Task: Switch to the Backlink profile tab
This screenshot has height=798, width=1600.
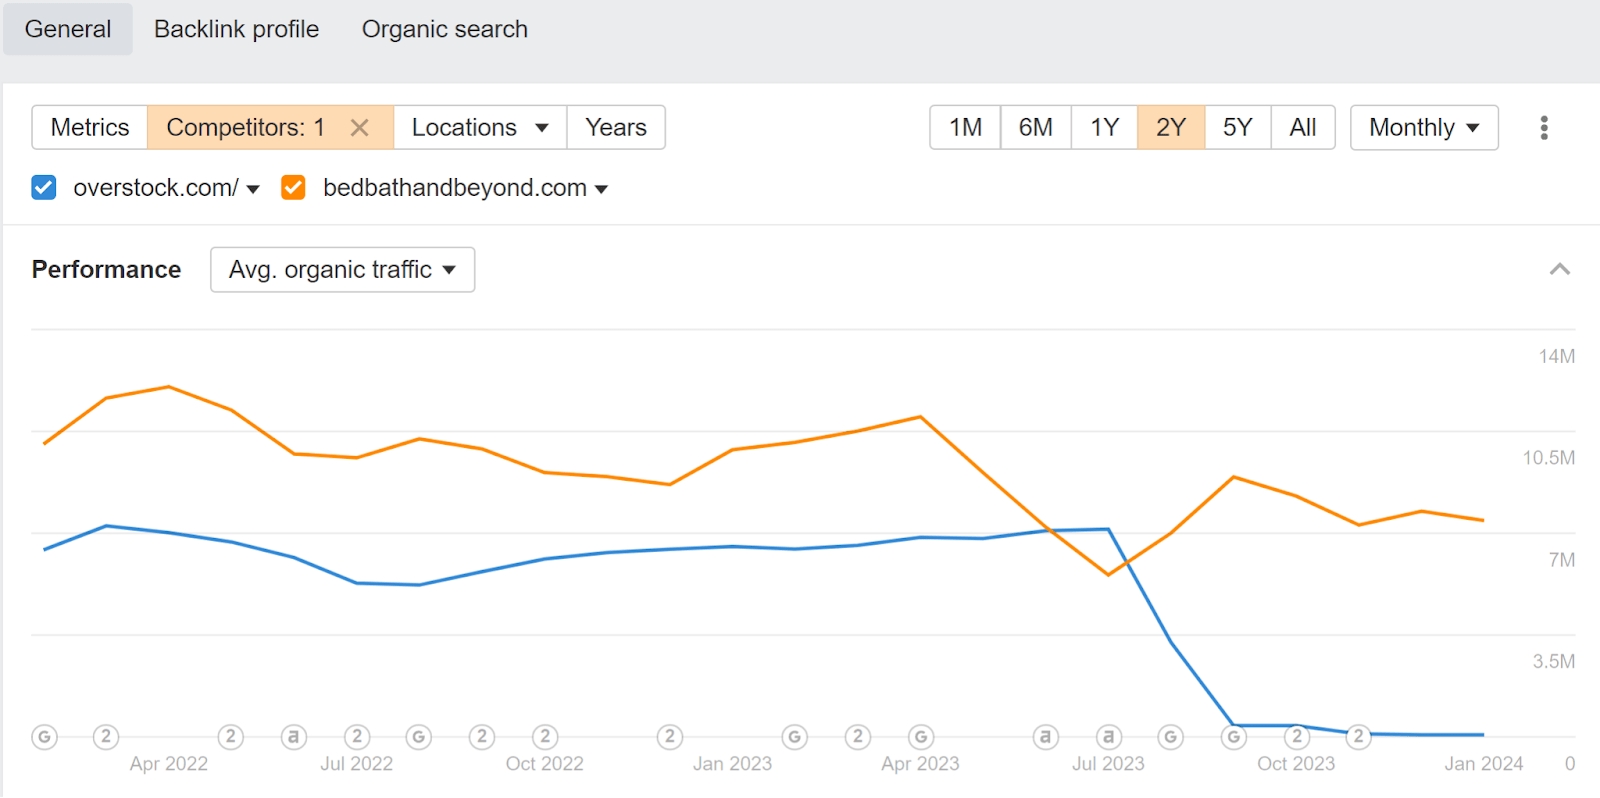Action: click(236, 29)
